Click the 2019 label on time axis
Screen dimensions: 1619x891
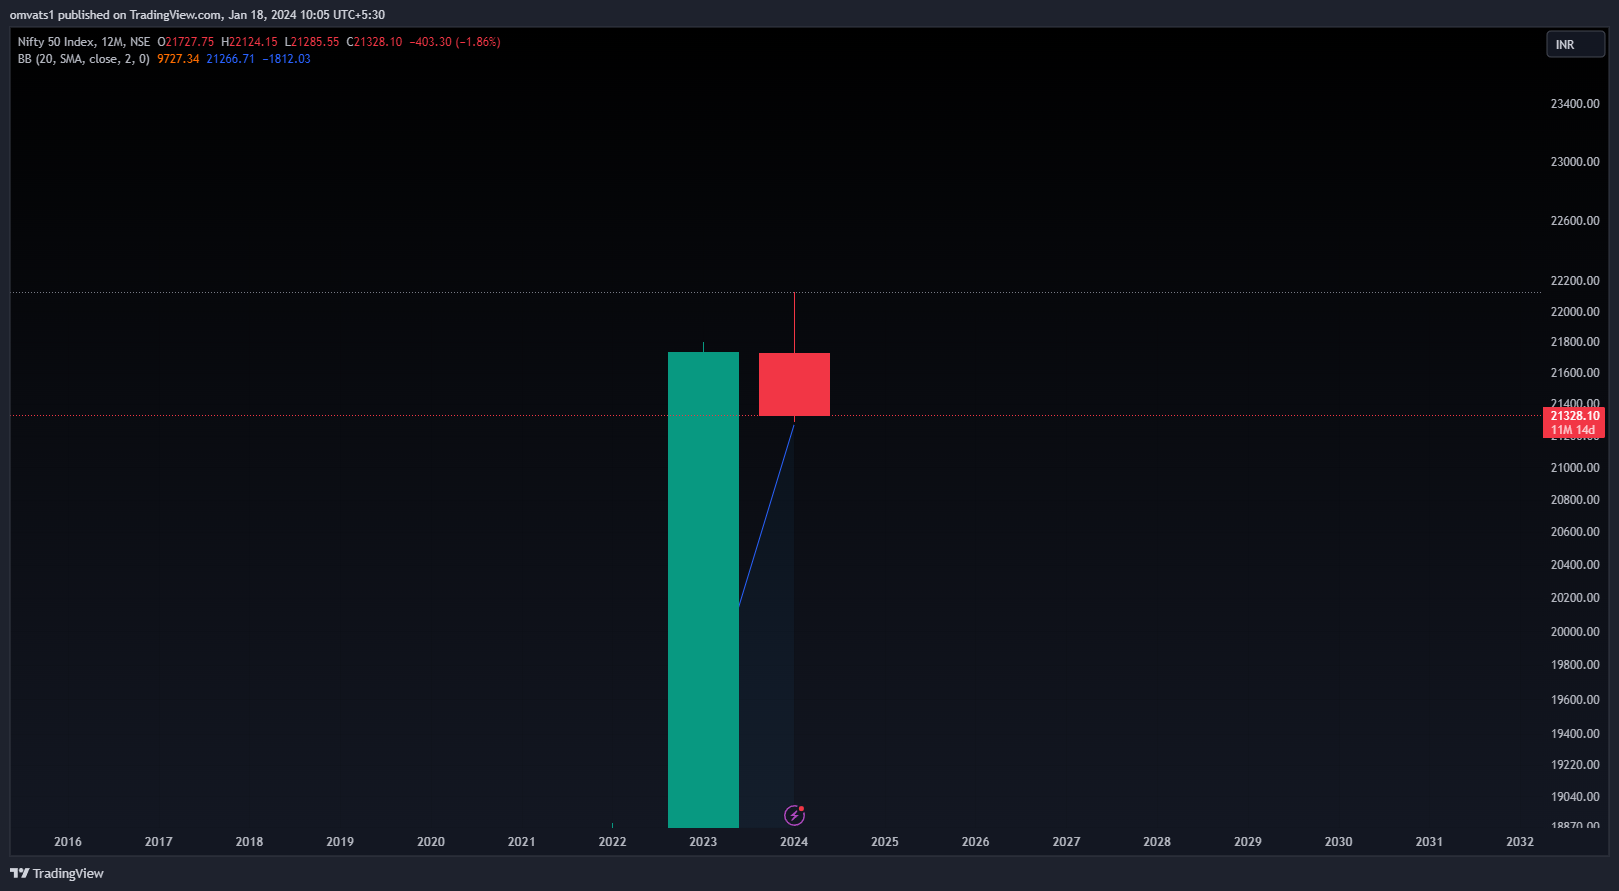[x=340, y=842]
